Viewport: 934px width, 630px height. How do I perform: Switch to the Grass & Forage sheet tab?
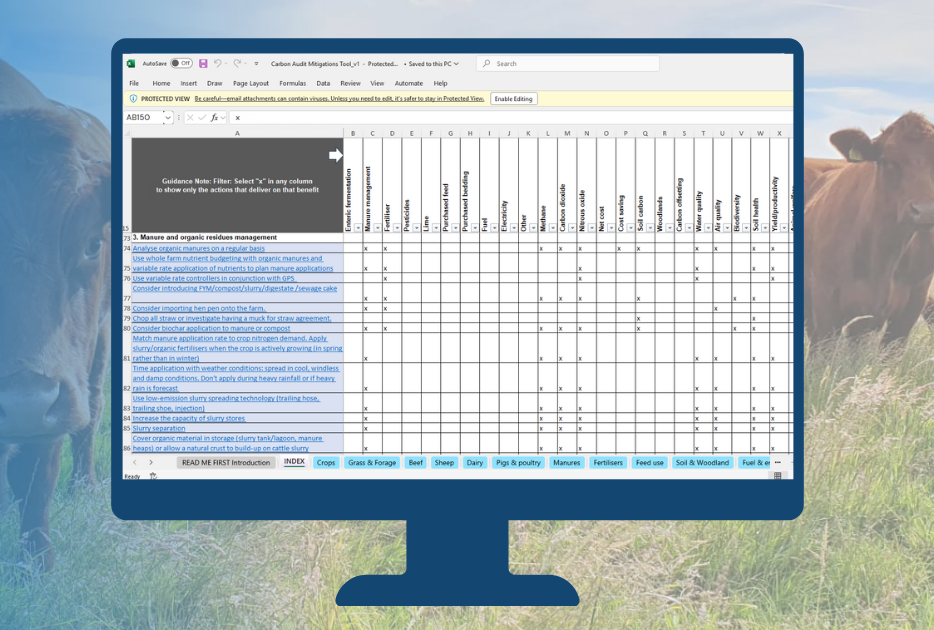[372, 463]
